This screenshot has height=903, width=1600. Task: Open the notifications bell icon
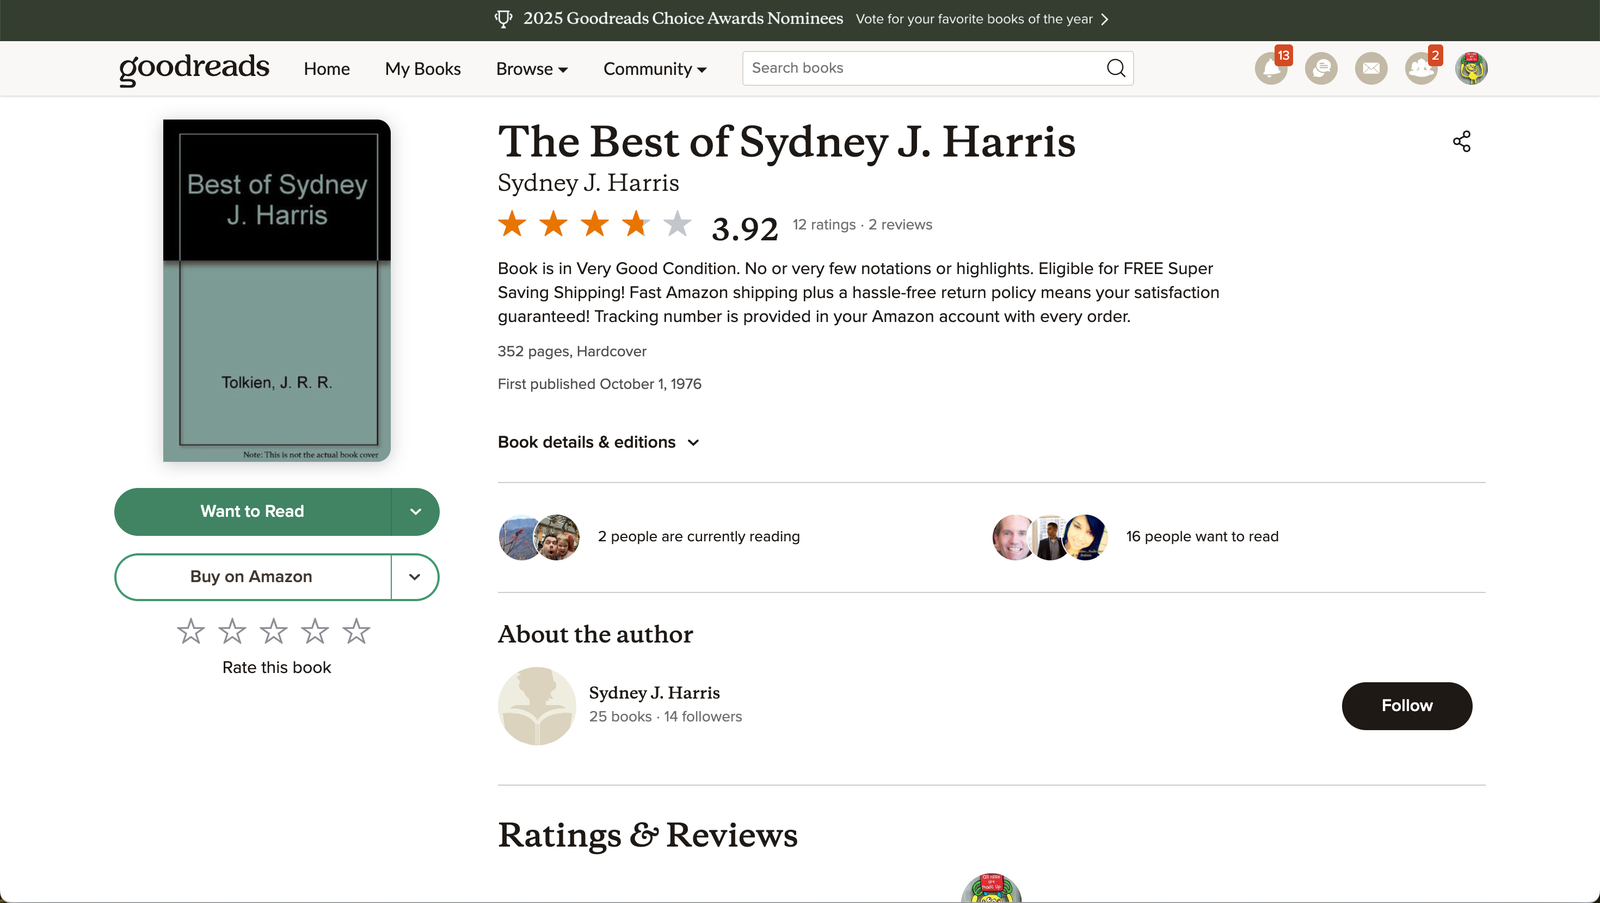(x=1270, y=69)
